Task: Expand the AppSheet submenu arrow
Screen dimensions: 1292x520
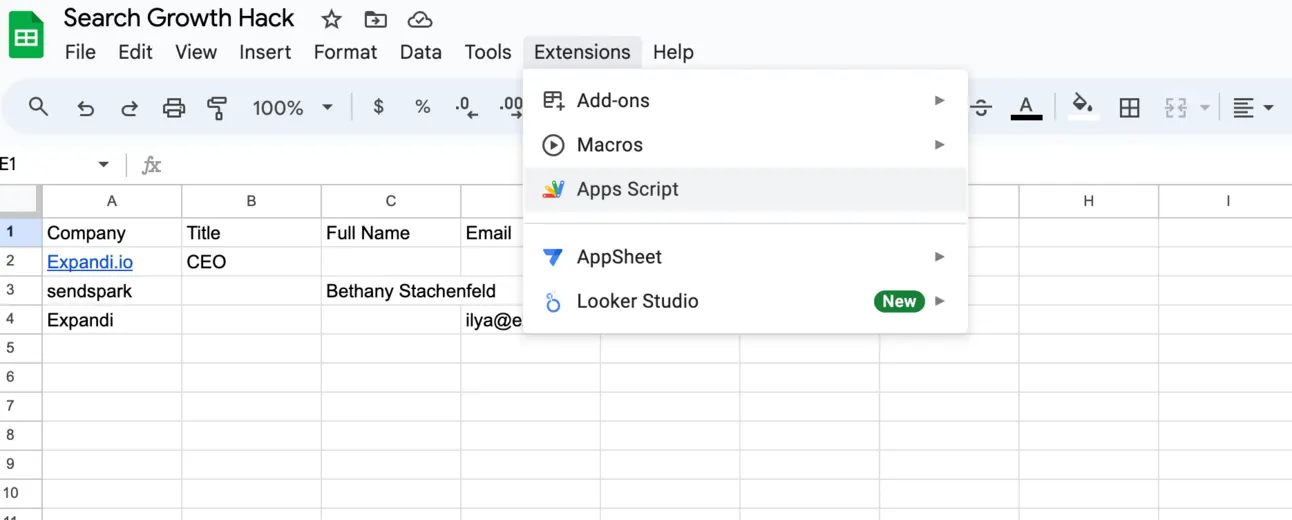Action: coord(940,257)
